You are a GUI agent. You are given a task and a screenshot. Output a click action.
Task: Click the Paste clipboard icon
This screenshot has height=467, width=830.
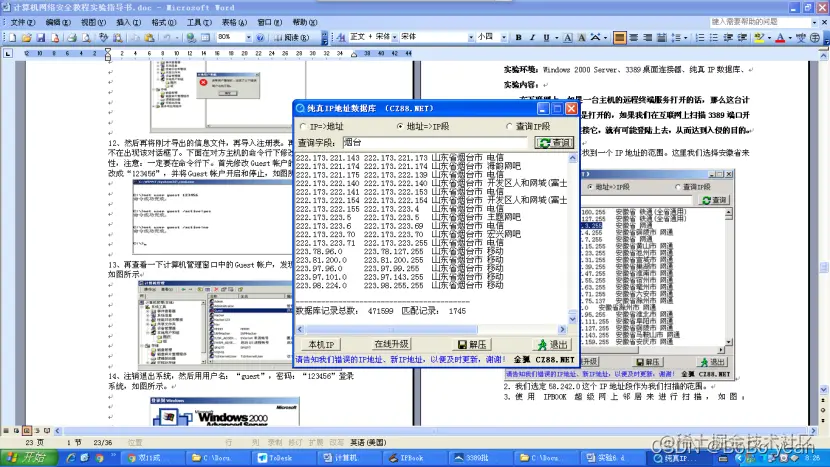coord(149,38)
